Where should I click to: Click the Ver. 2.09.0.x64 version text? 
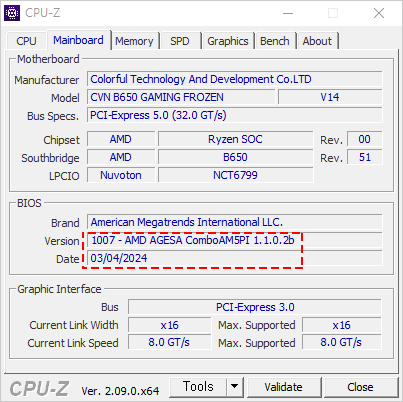(120, 391)
